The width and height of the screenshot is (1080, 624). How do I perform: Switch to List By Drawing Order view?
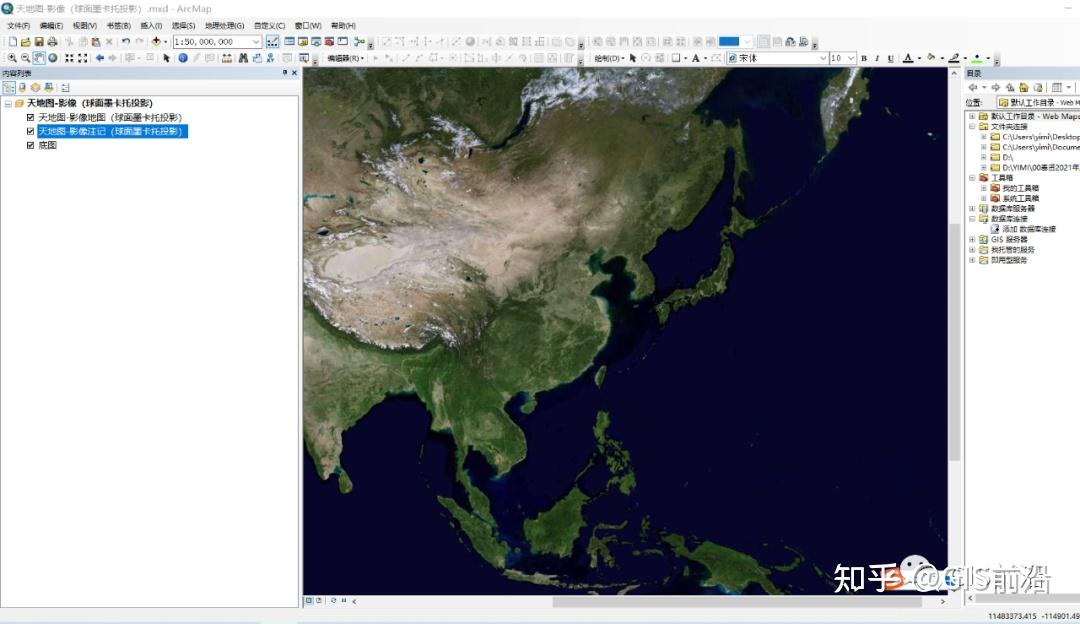[x=9, y=87]
